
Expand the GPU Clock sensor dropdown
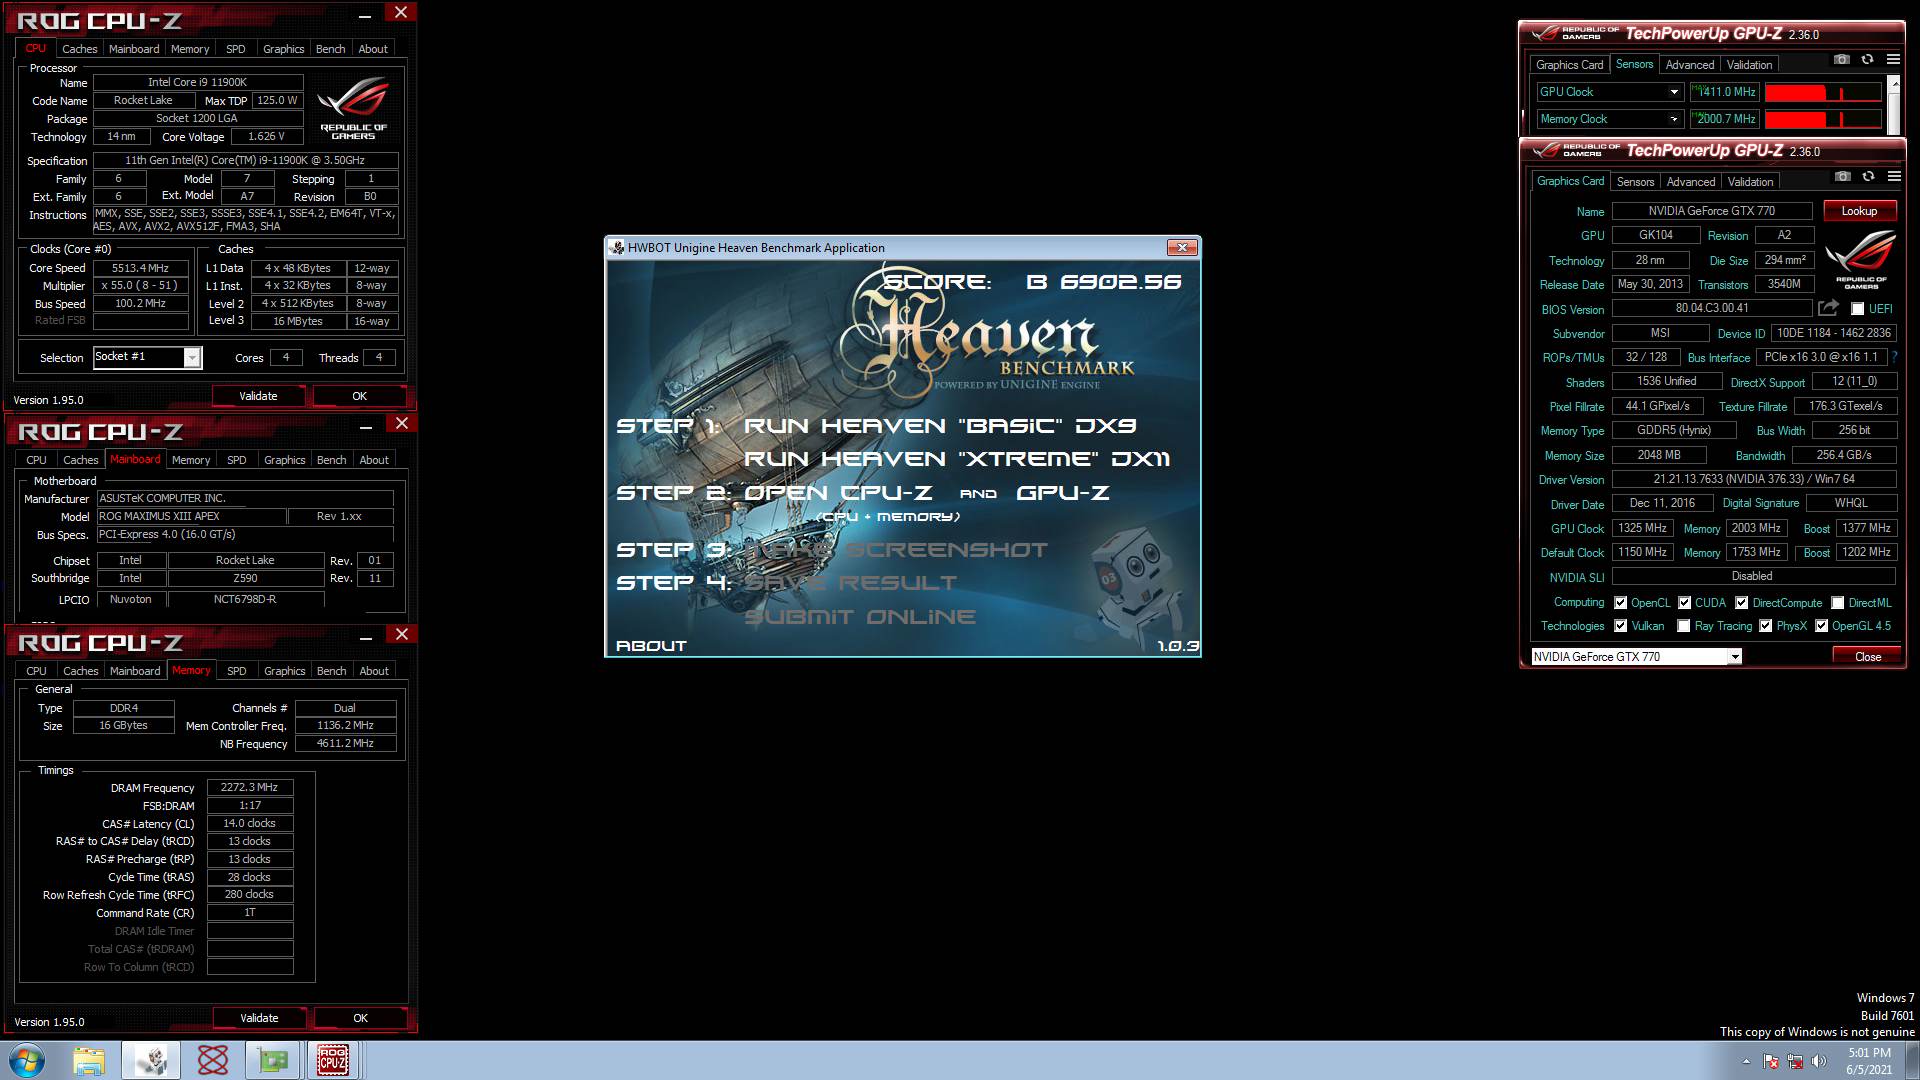pos(1674,92)
